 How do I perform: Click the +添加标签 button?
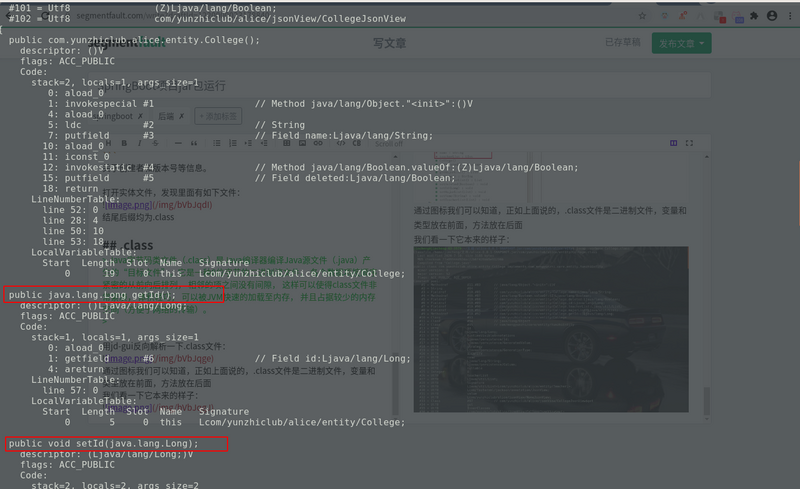(218, 116)
